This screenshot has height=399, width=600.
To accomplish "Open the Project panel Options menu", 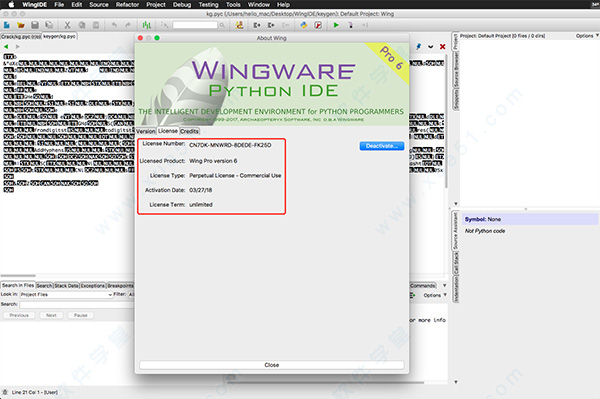I will click(x=587, y=36).
